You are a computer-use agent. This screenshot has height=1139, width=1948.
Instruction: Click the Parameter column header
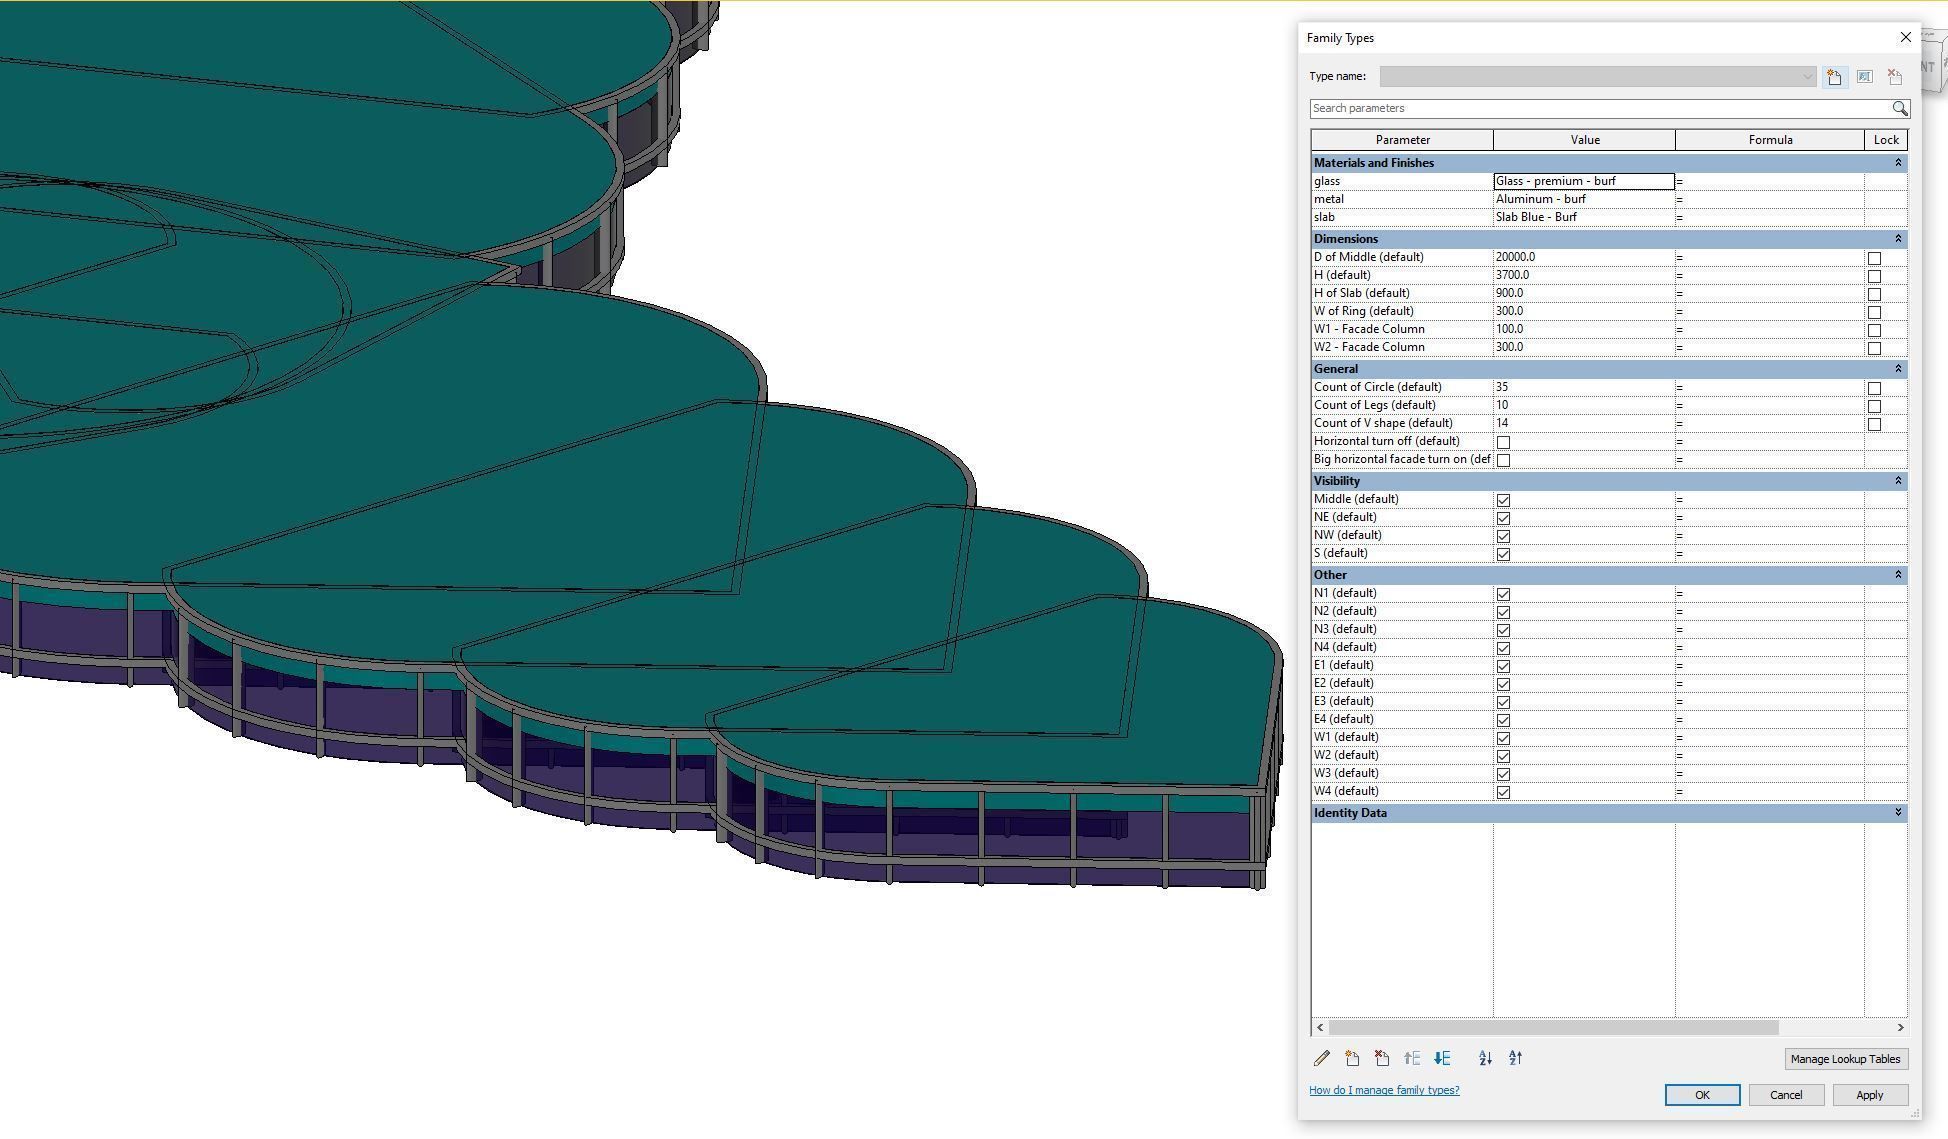(1402, 140)
